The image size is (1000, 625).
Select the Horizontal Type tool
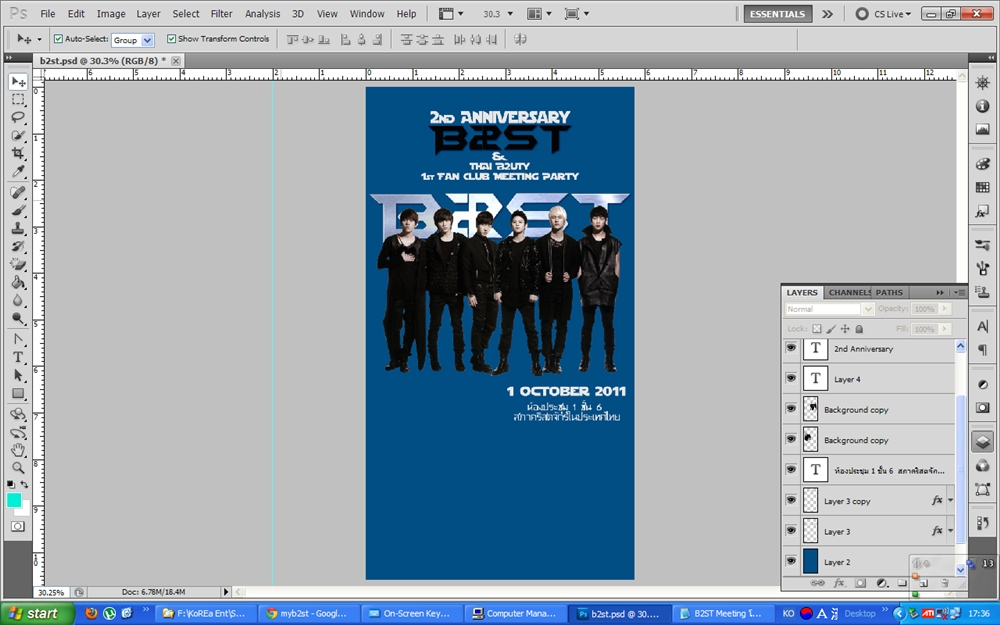coord(18,357)
